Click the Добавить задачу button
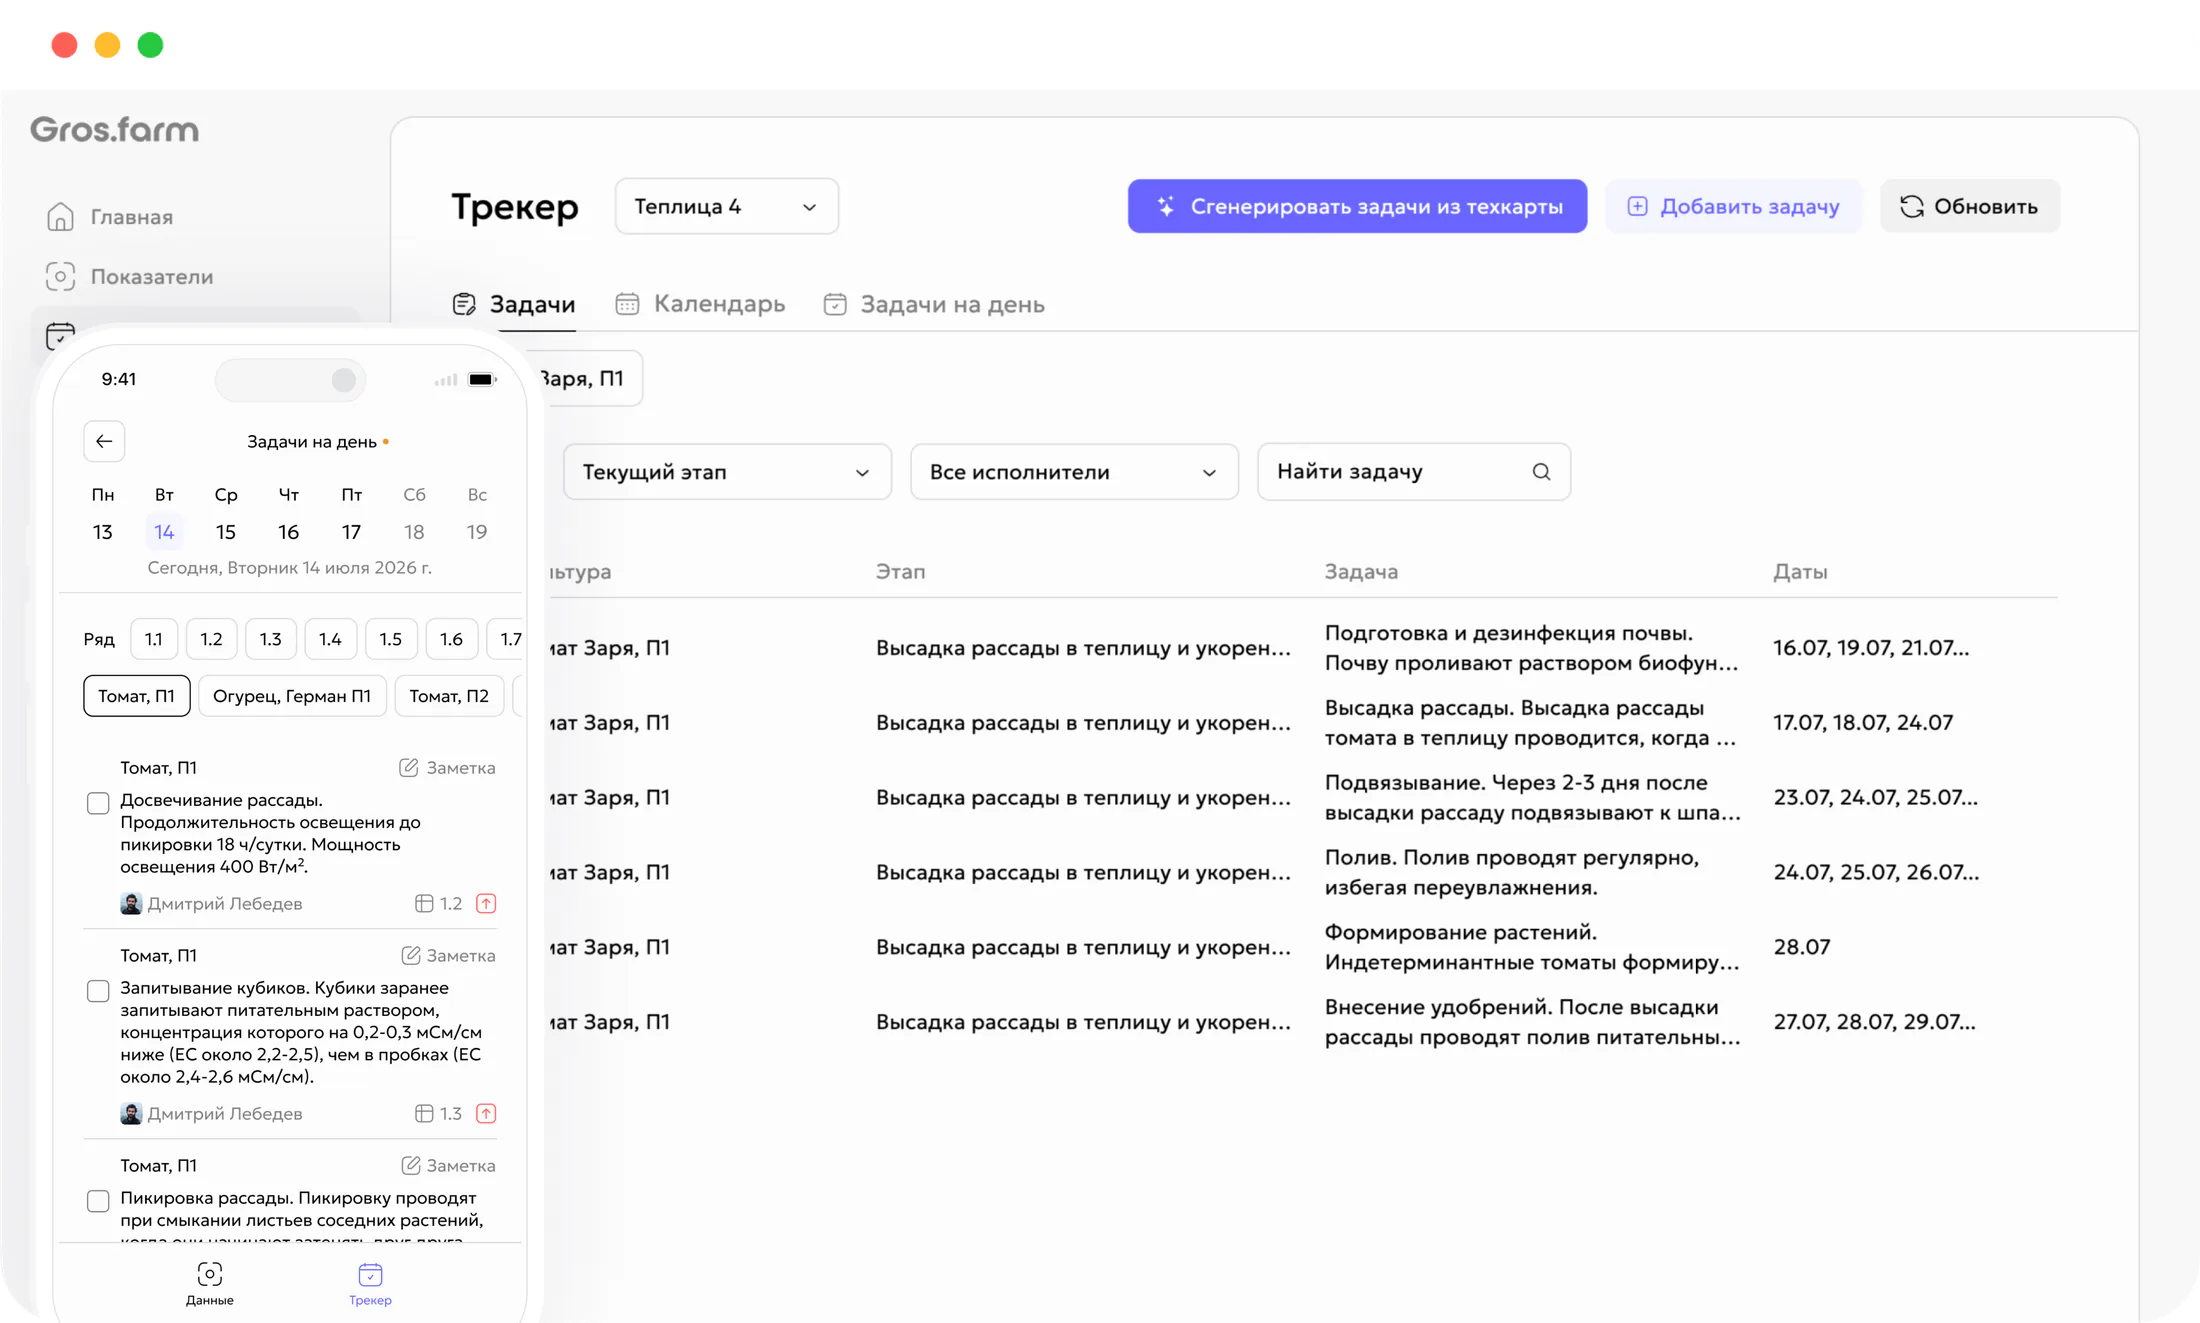 (x=1733, y=206)
